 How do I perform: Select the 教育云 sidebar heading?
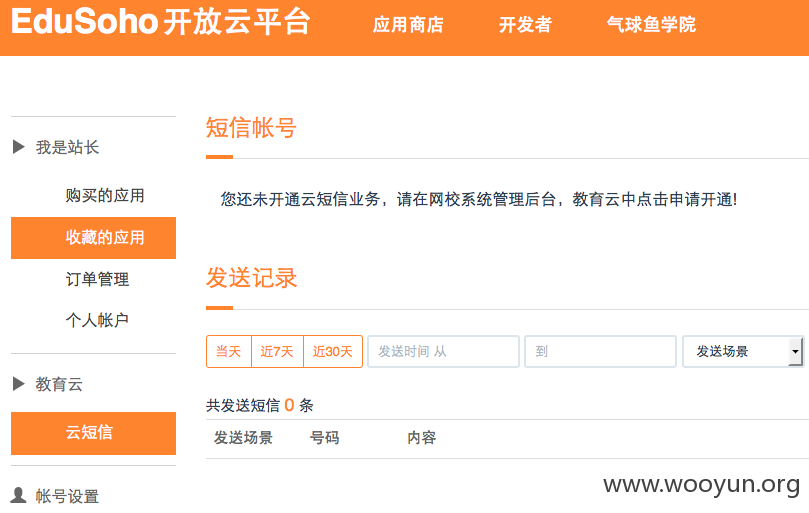(59, 384)
